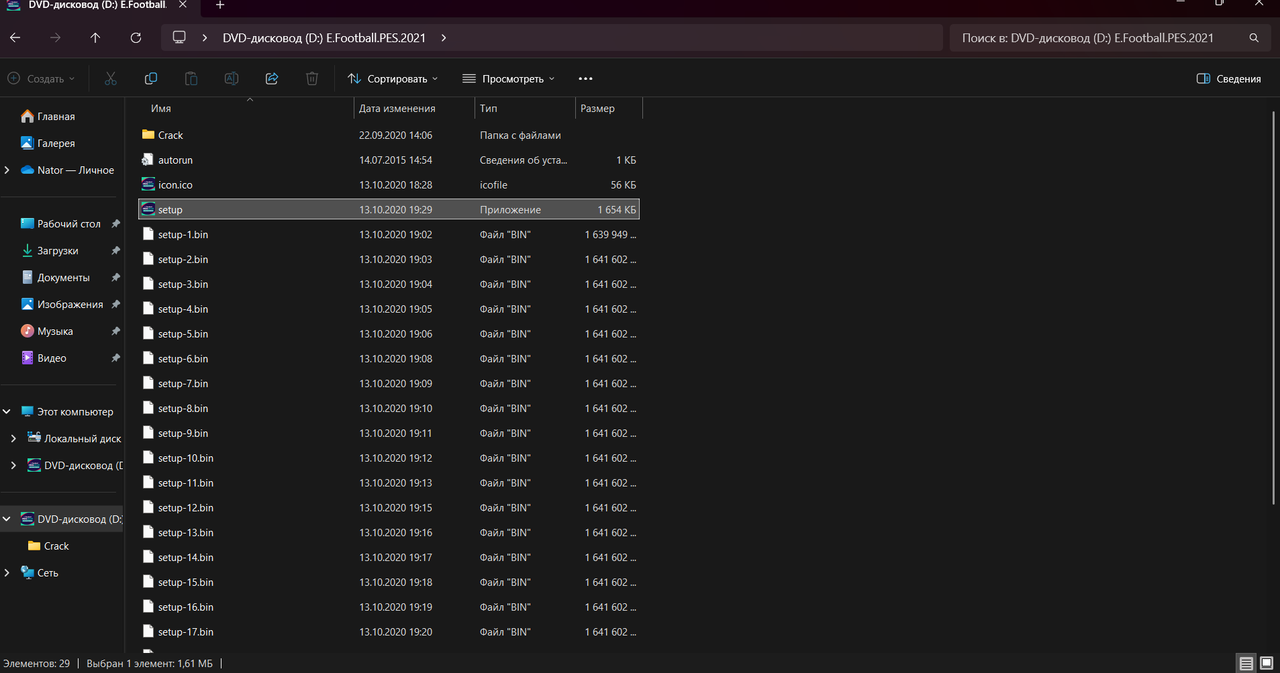Image resolution: width=1280 pixels, height=673 pixels.
Task: Toggle the Сведения details pane button
Action: coord(1229,78)
